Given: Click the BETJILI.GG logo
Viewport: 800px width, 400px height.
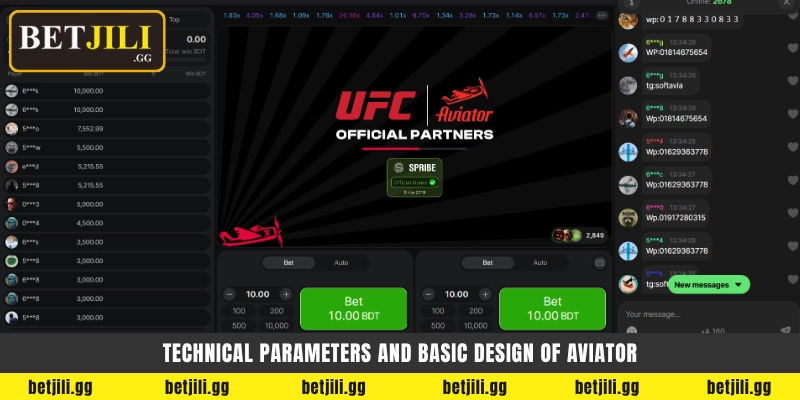Looking at the screenshot, I should (x=87, y=41).
